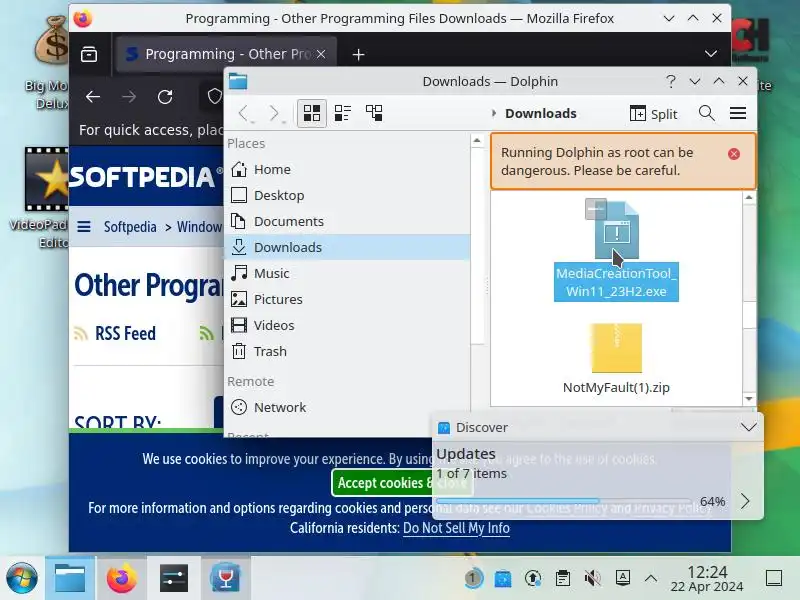Open Softpedia hamburger menu

tap(84, 226)
